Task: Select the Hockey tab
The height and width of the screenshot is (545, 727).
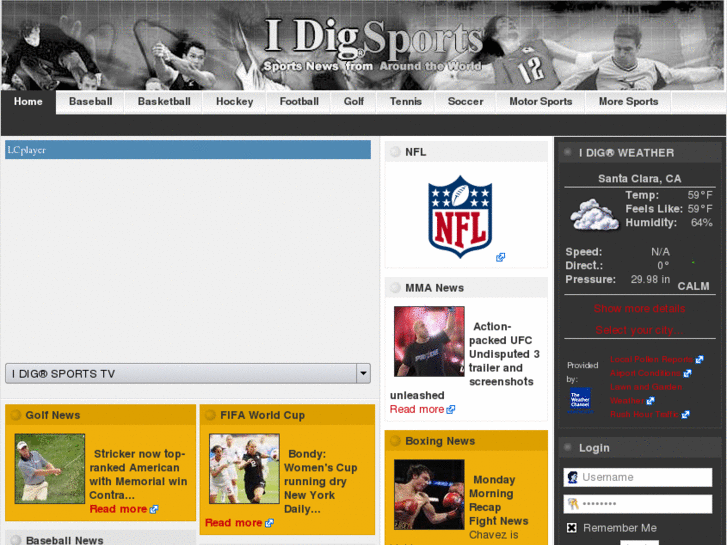Action: [x=235, y=102]
